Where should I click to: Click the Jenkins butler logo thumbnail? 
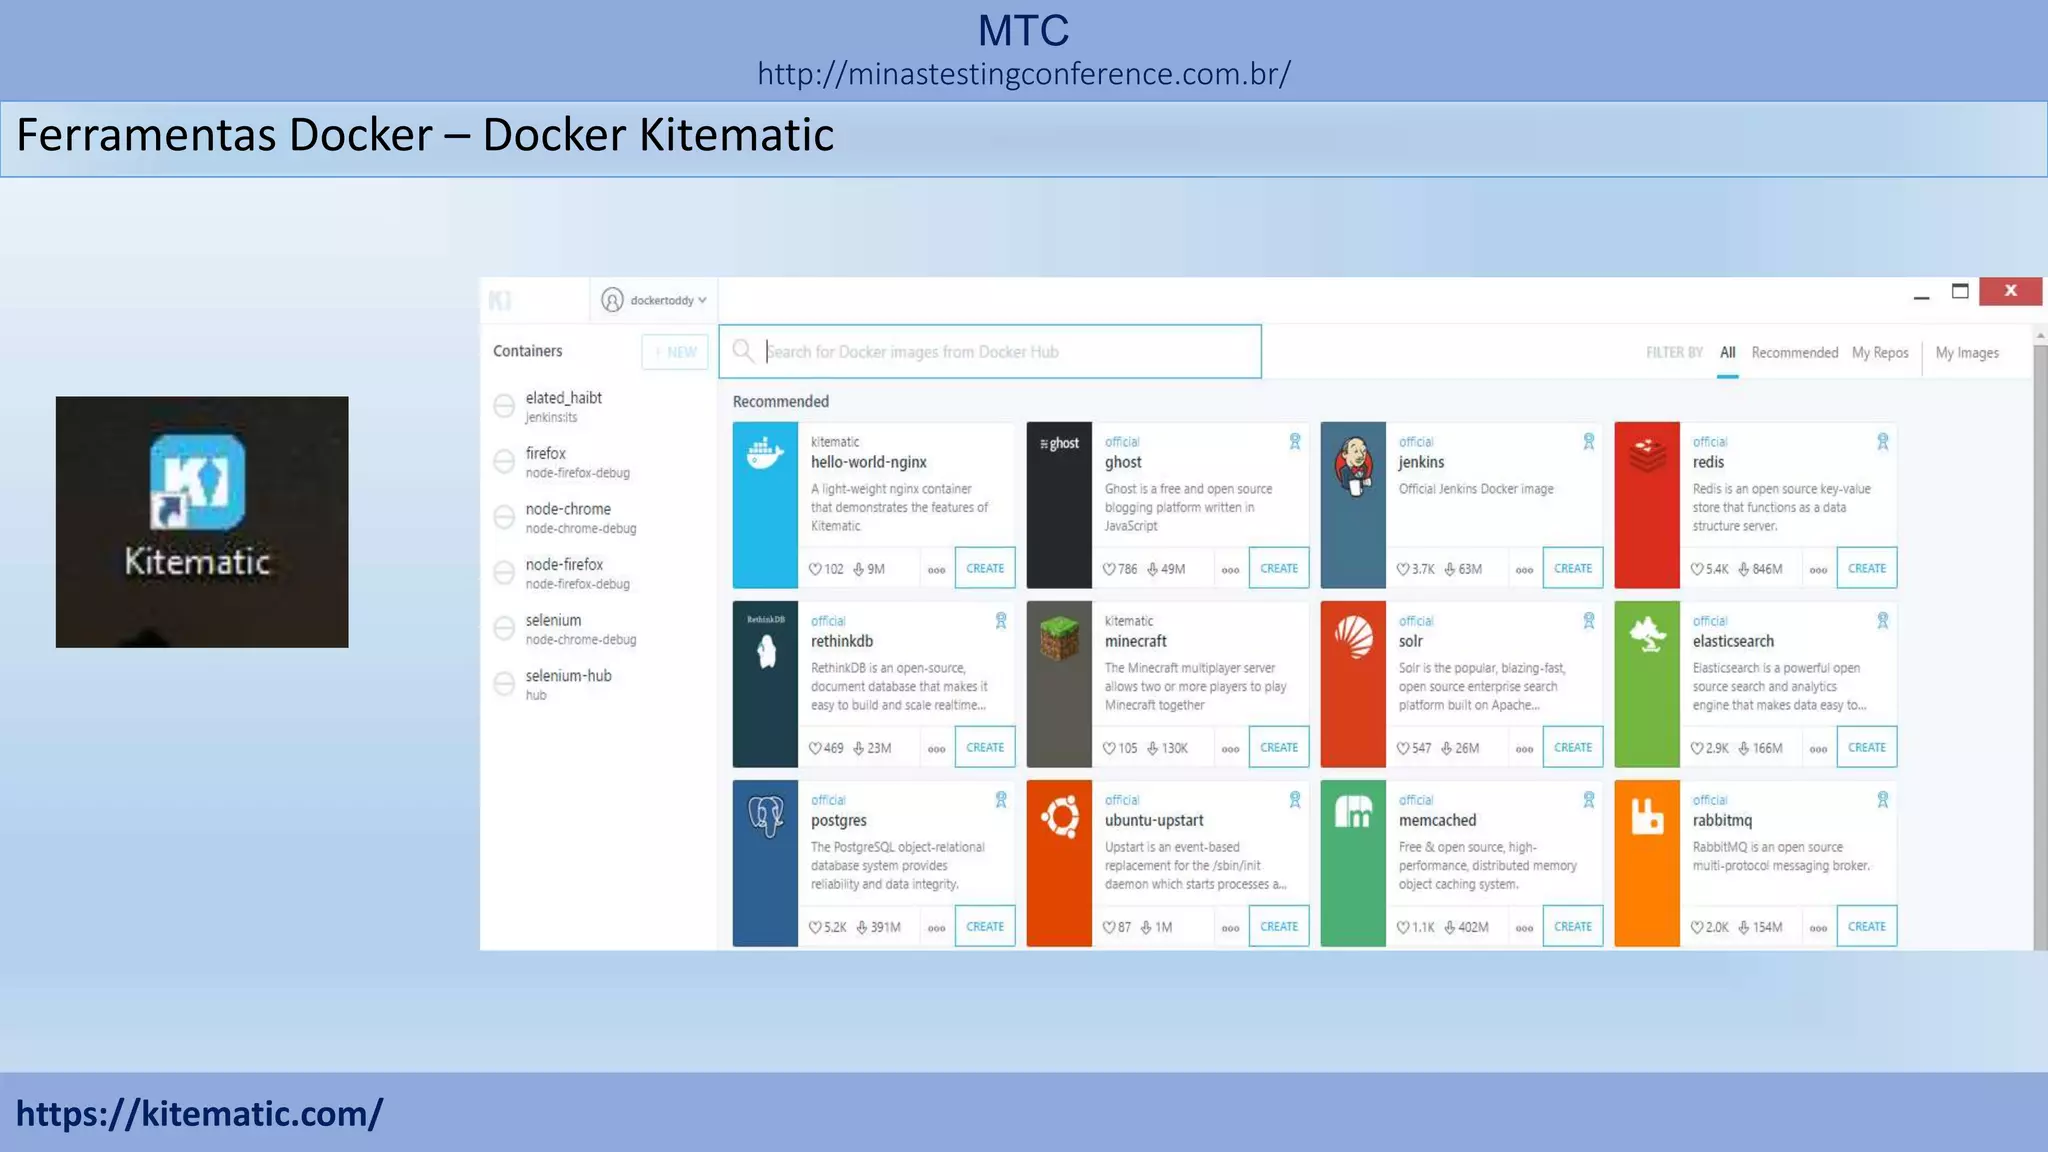click(x=1353, y=505)
